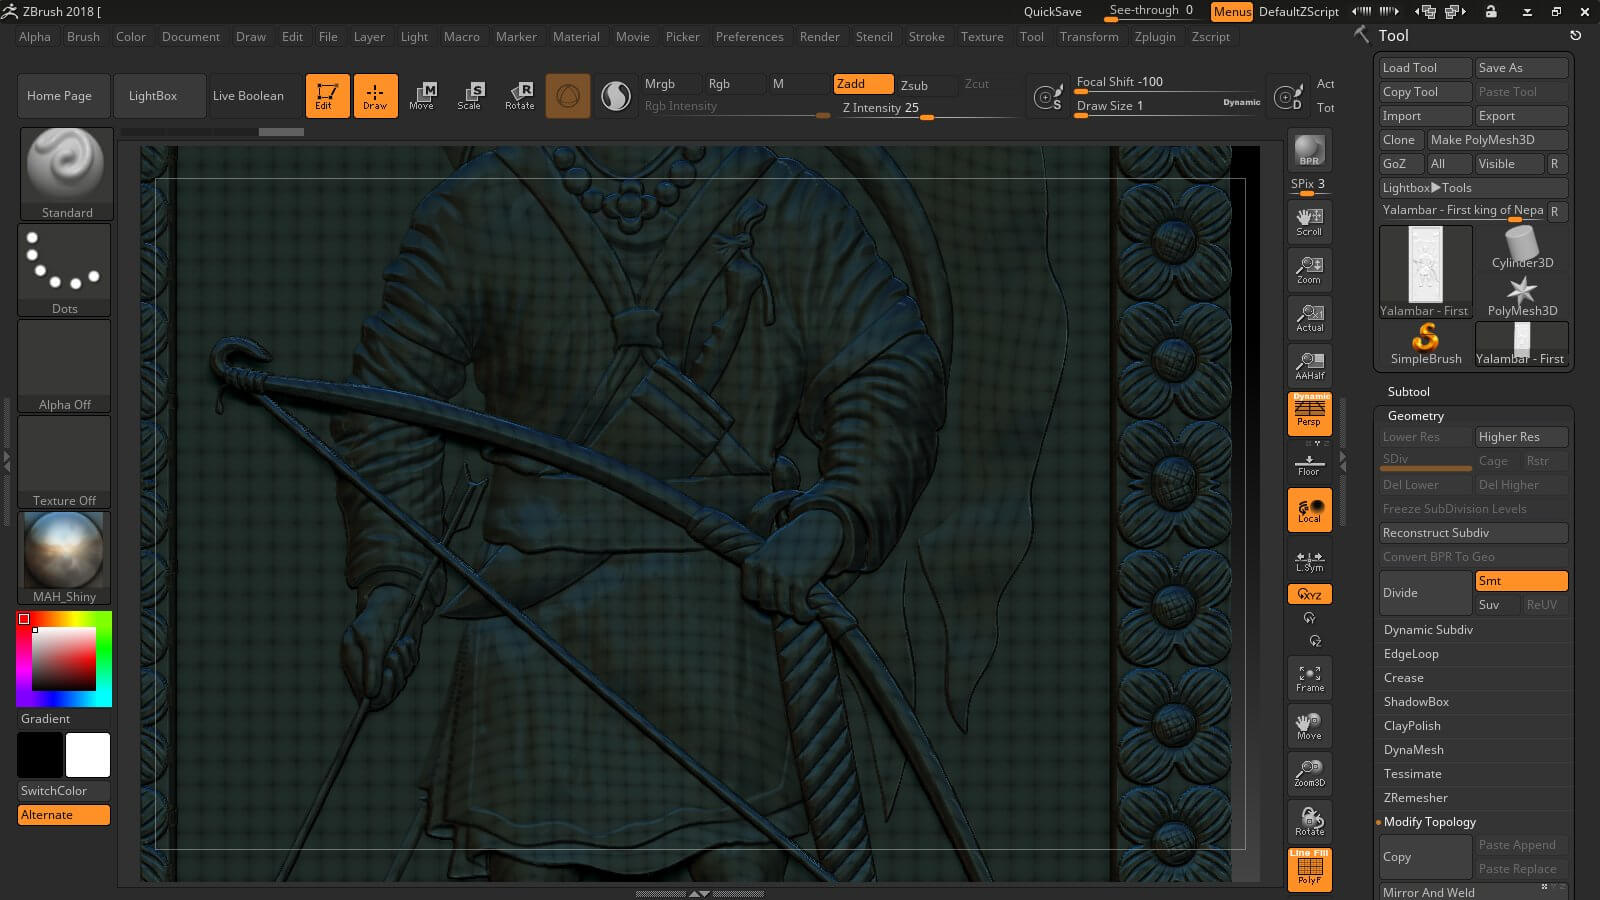Viewport: 1600px width, 900px height.
Task: Open the Material menu
Action: [576, 37]
